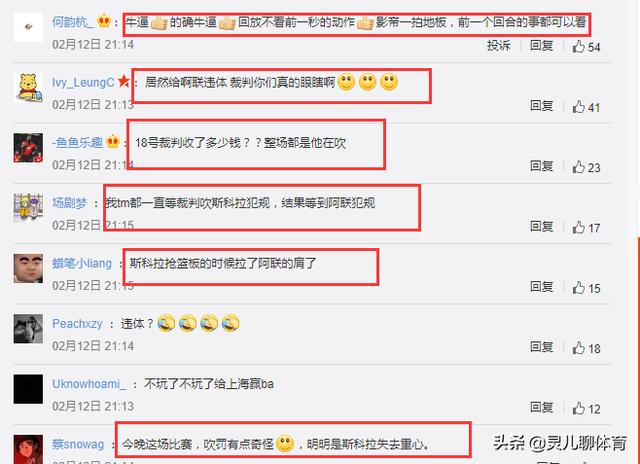Open 蜡笔小liang's username link

click(82, 264)
